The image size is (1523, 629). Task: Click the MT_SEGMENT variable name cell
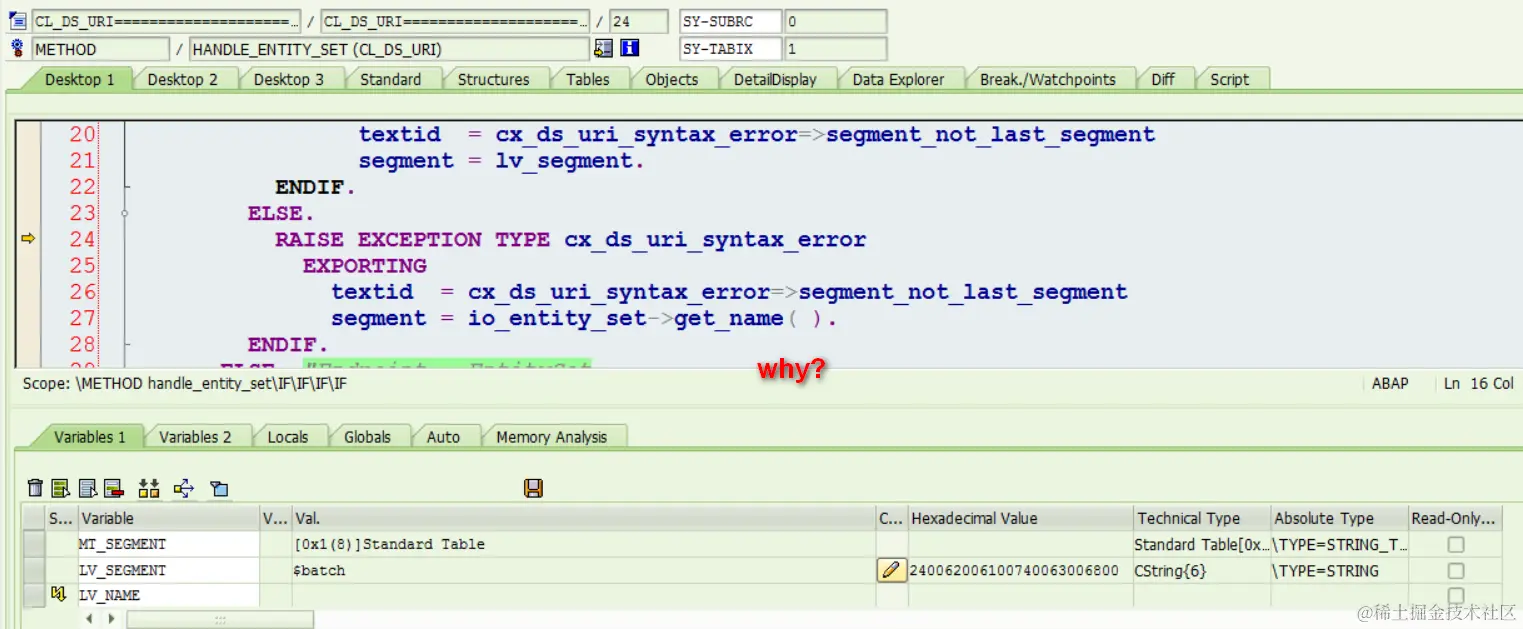[x=168, y=544]
